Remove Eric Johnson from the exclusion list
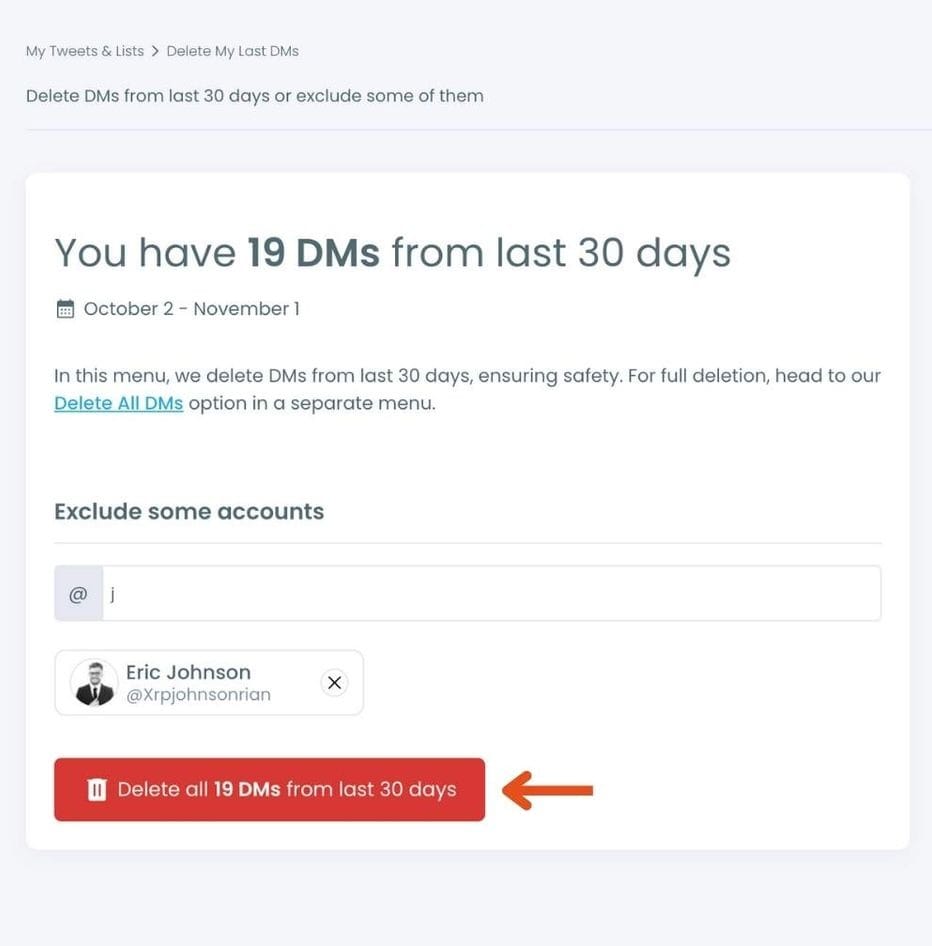 click(334, 682)
